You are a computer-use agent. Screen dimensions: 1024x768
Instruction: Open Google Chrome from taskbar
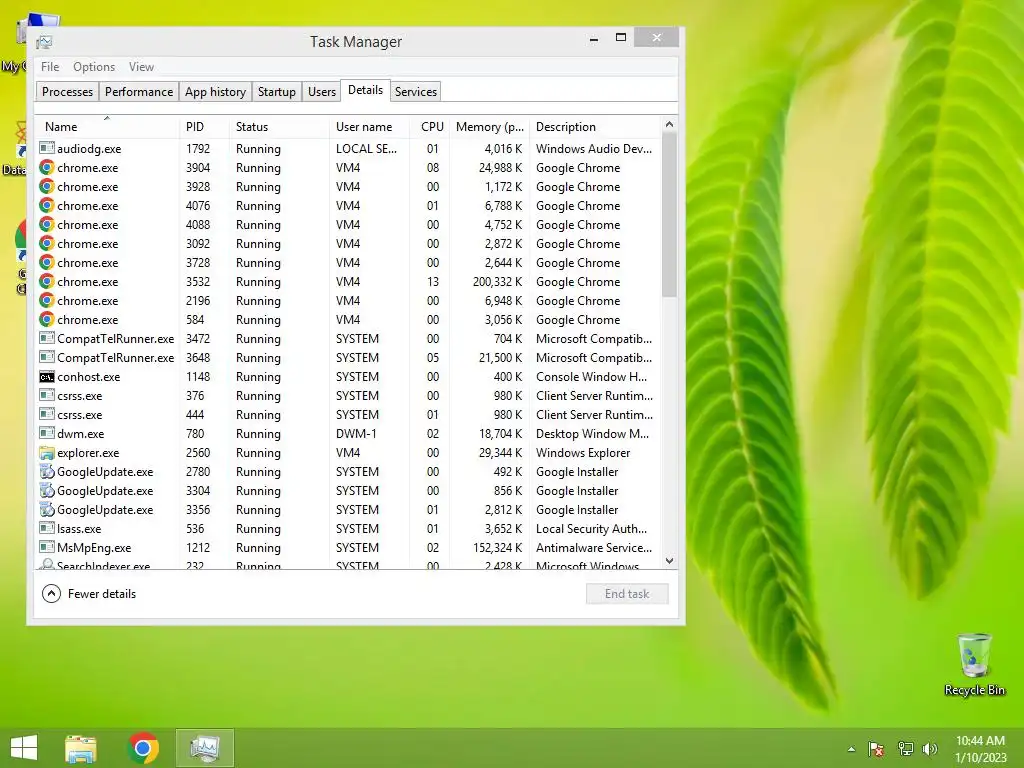(143, 748)
